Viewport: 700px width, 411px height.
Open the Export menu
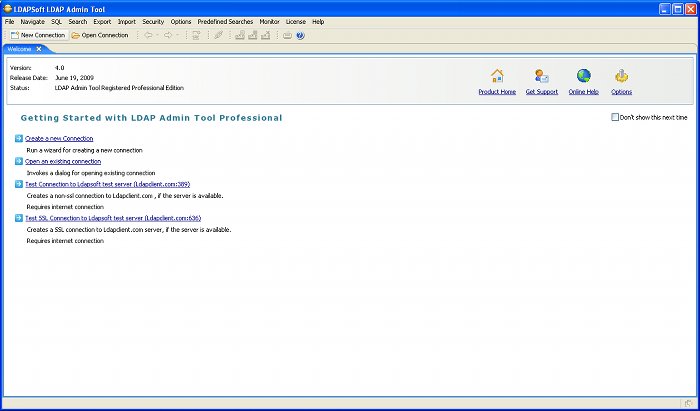102,21
